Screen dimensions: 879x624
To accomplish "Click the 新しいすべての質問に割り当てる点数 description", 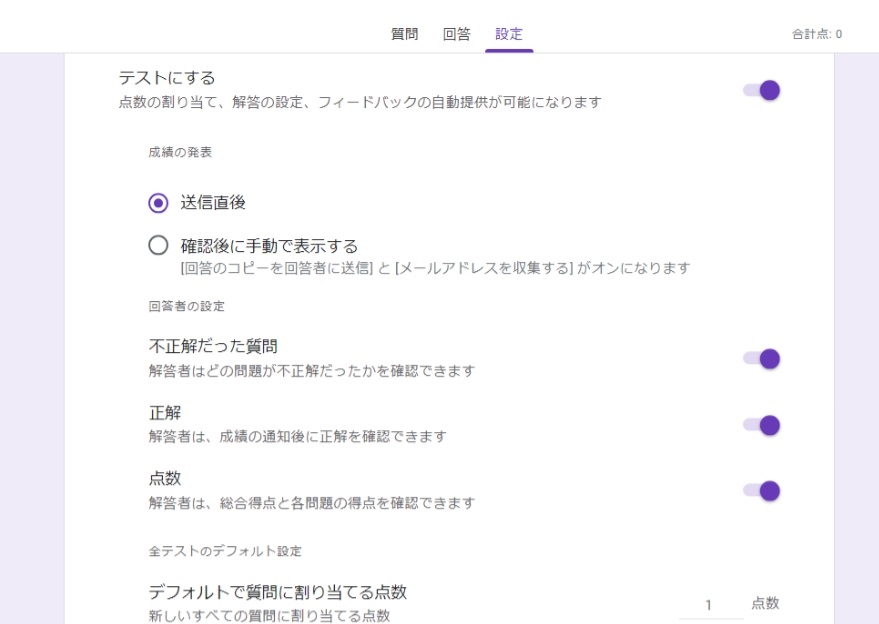I will pos(269,616).
